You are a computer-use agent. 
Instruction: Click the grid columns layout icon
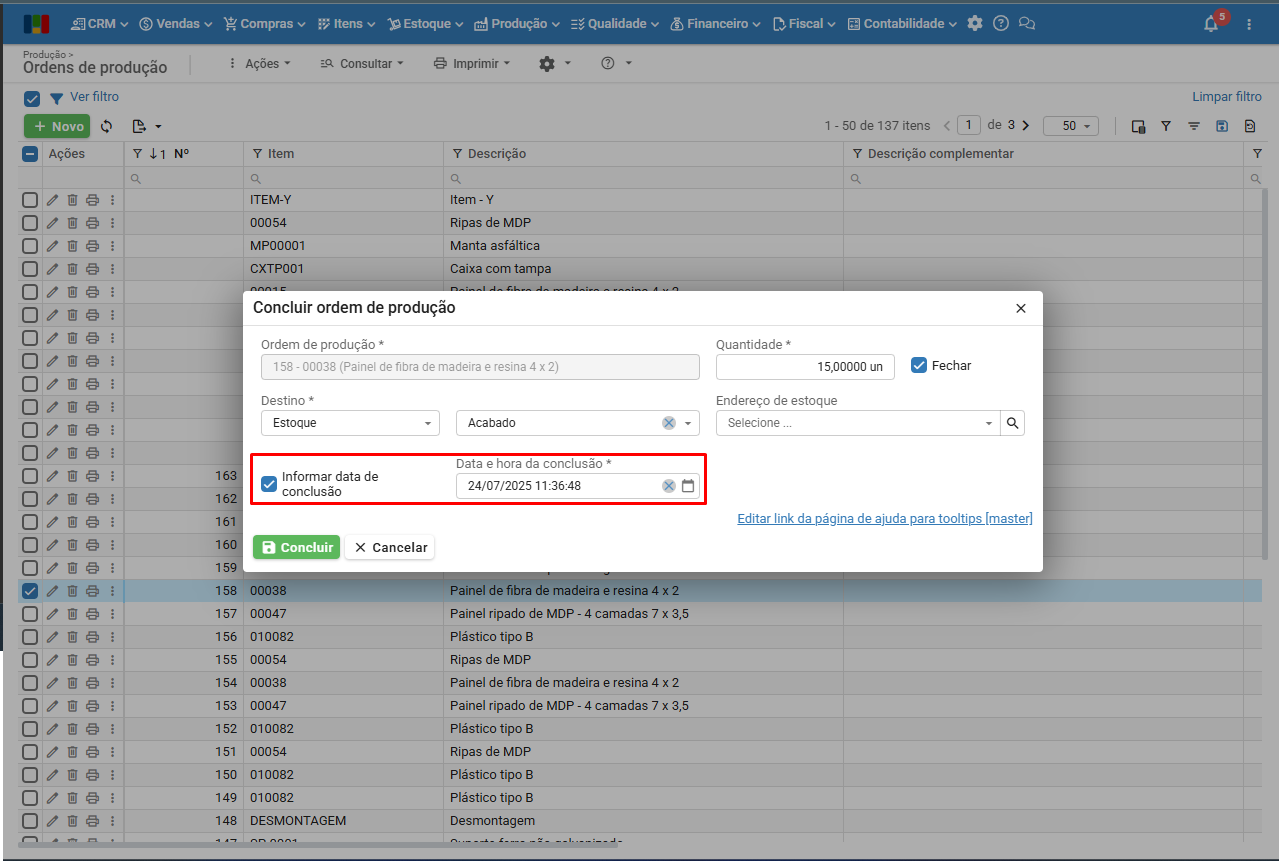click(1138, 126)
